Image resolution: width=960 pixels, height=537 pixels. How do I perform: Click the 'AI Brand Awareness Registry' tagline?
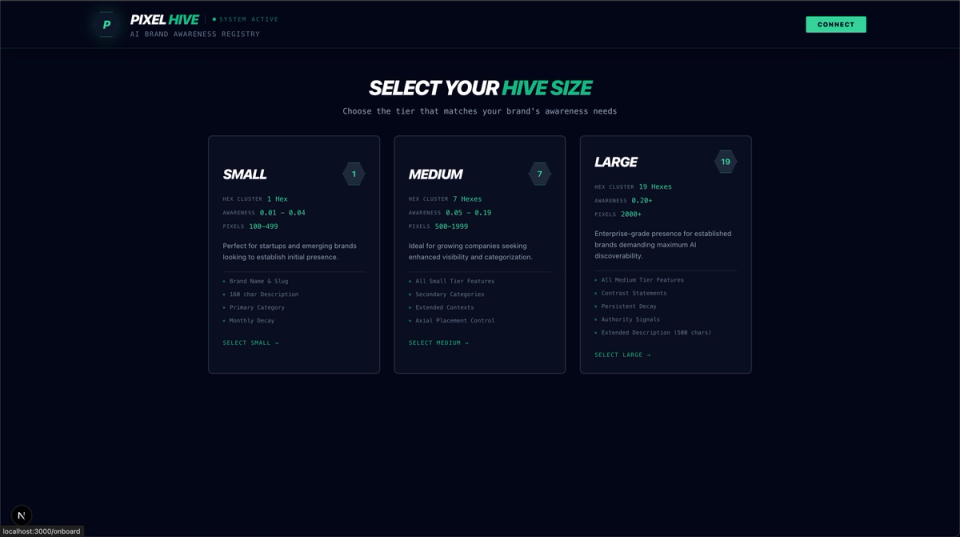[195, 34]
